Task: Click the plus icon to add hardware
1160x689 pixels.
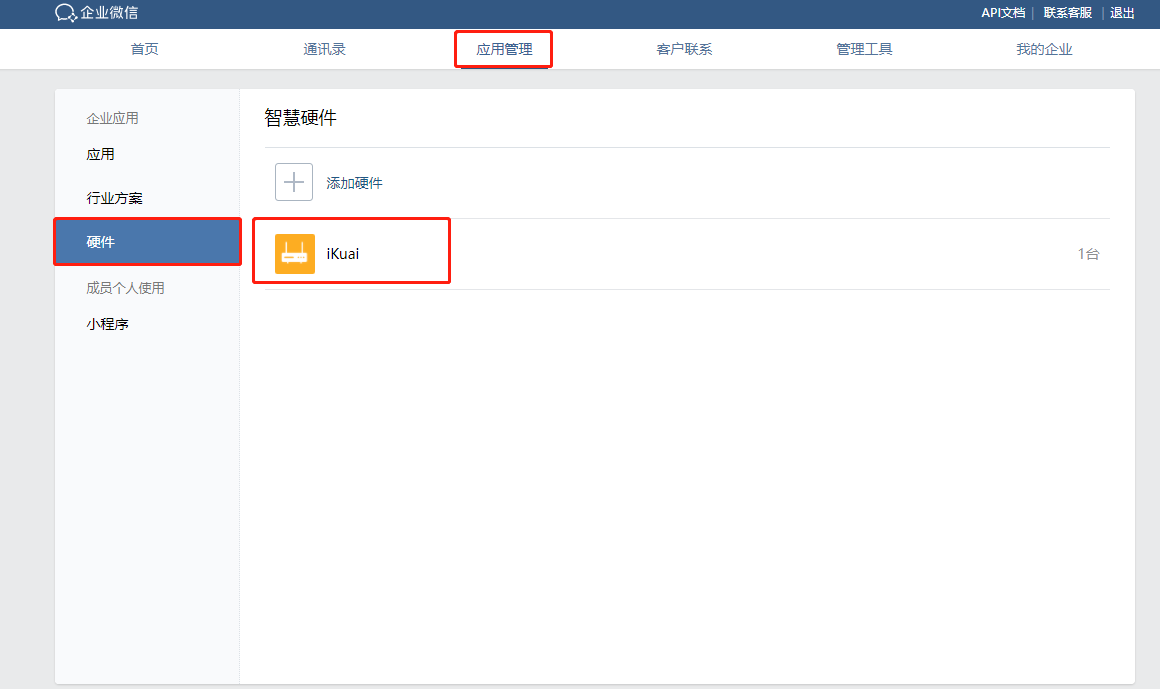Action: tap(294, 182)
